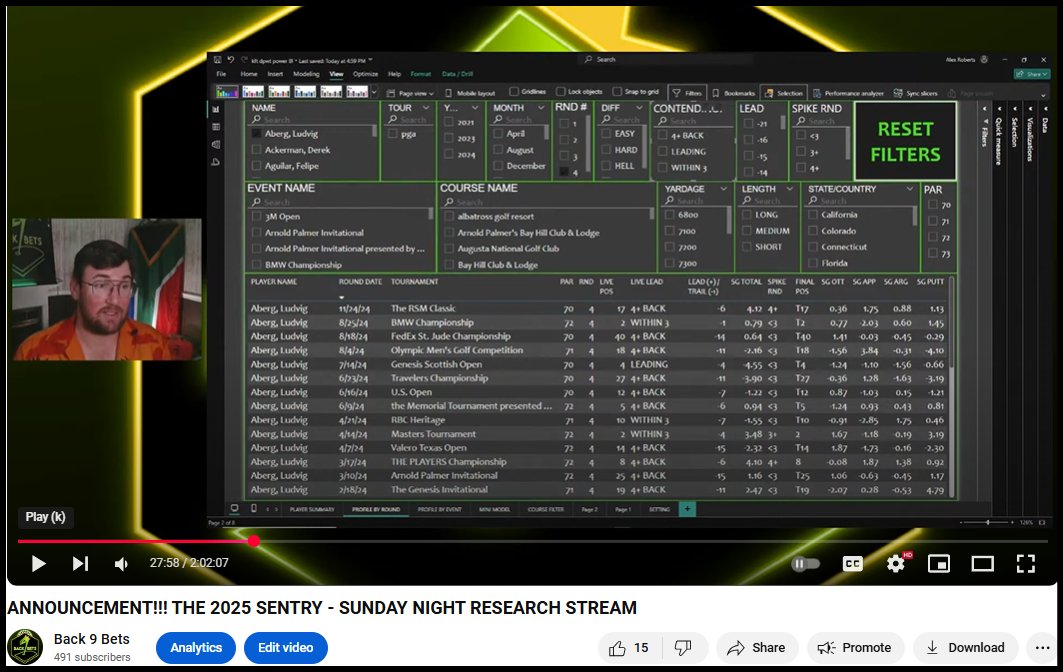The image size is (1063, 672).
Task: Expand the LENGTH slicer dropdown chevron
Action: (x=790, y=189)
